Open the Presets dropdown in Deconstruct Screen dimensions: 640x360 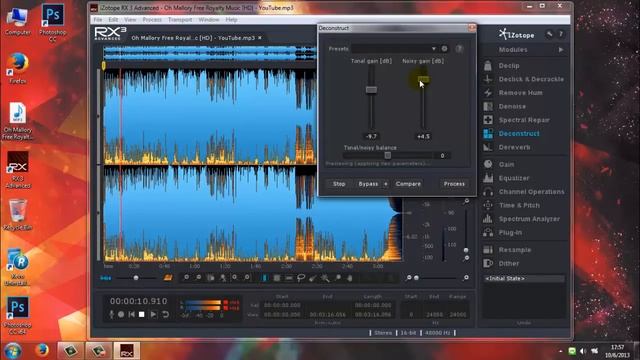(394, 49)
